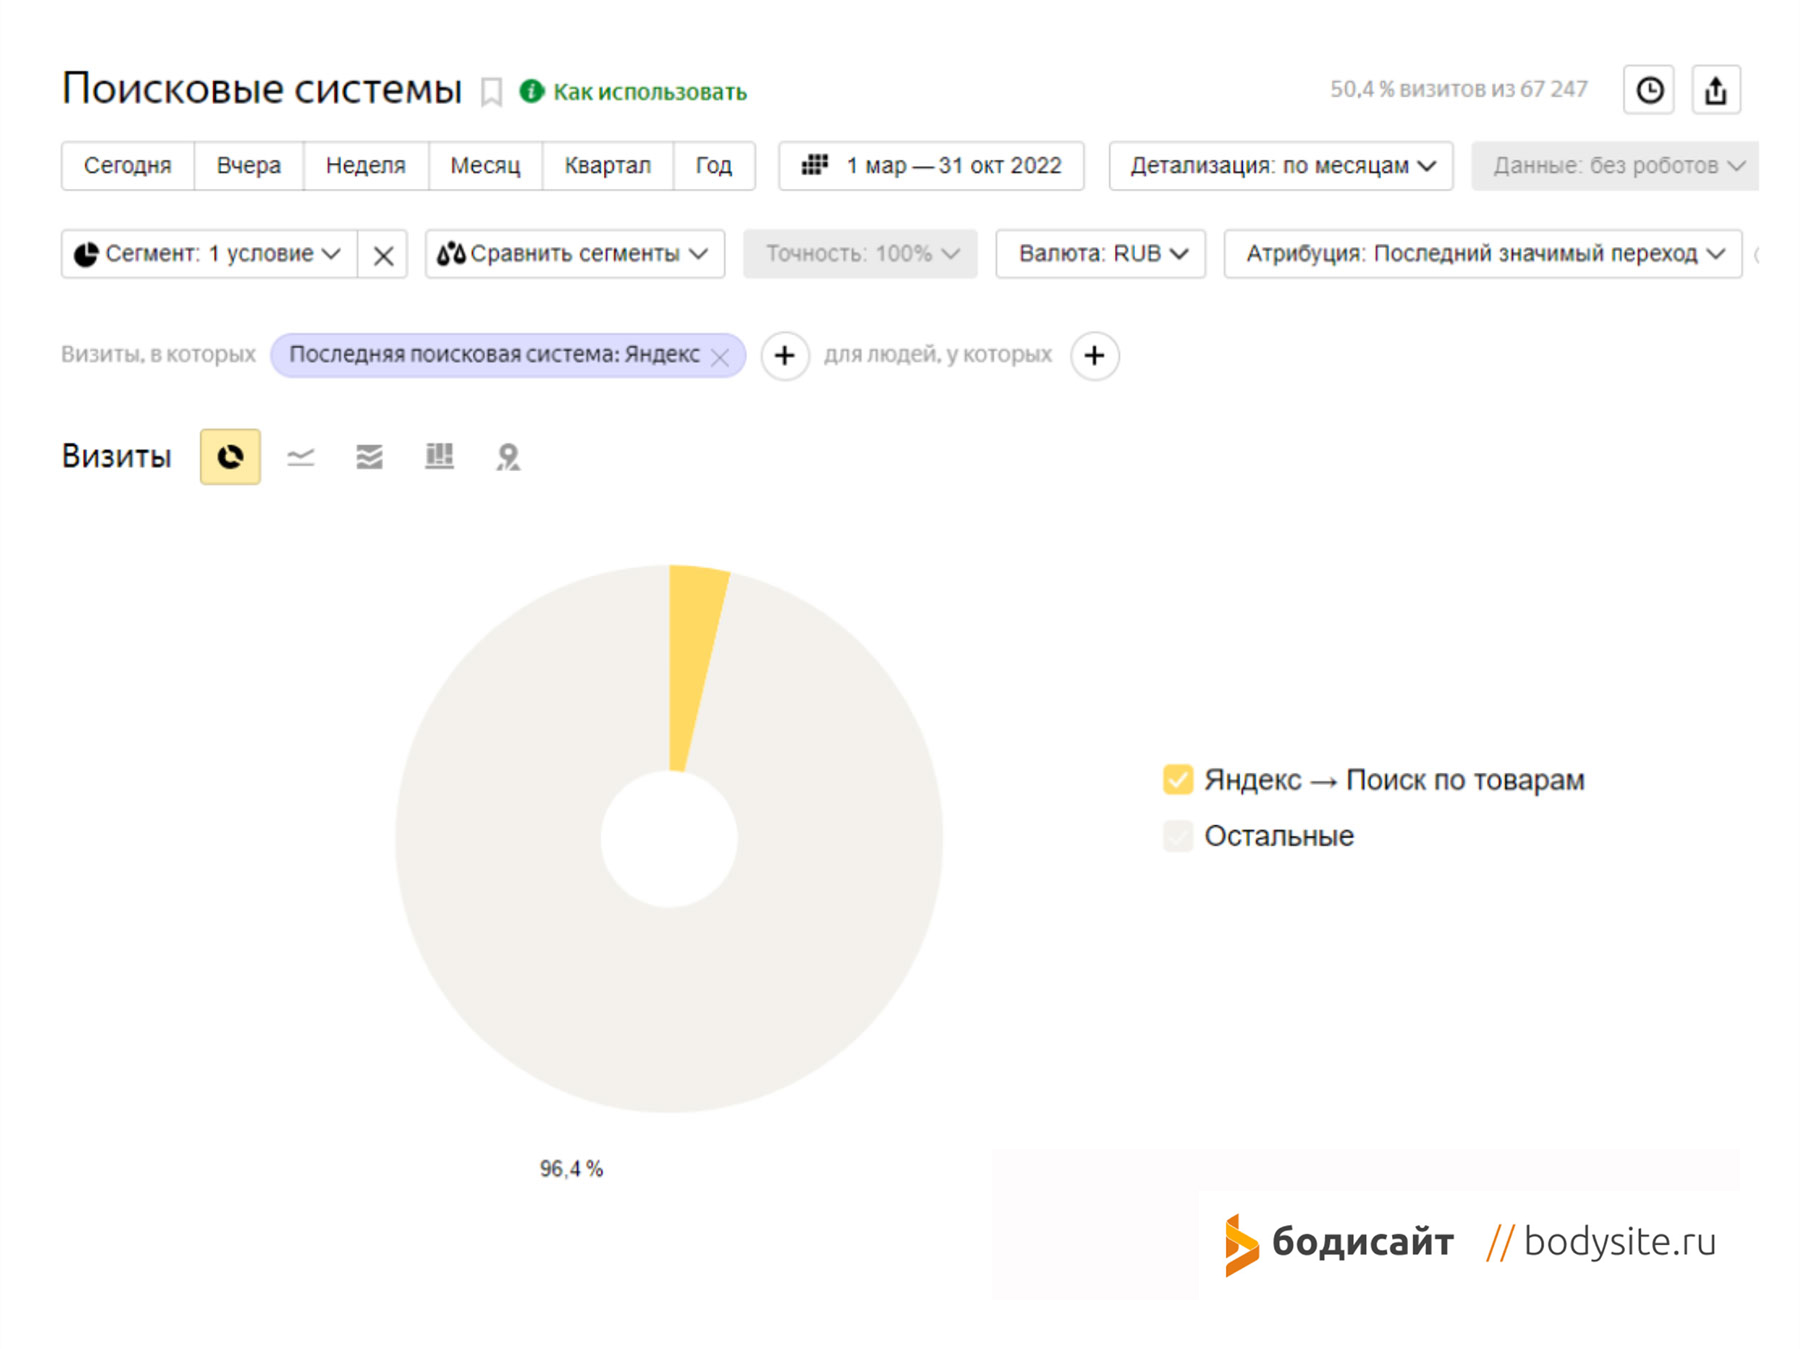Screen dimensions: 1800x1349
Task: Select the Год period tab
Action: coord(714,165)
